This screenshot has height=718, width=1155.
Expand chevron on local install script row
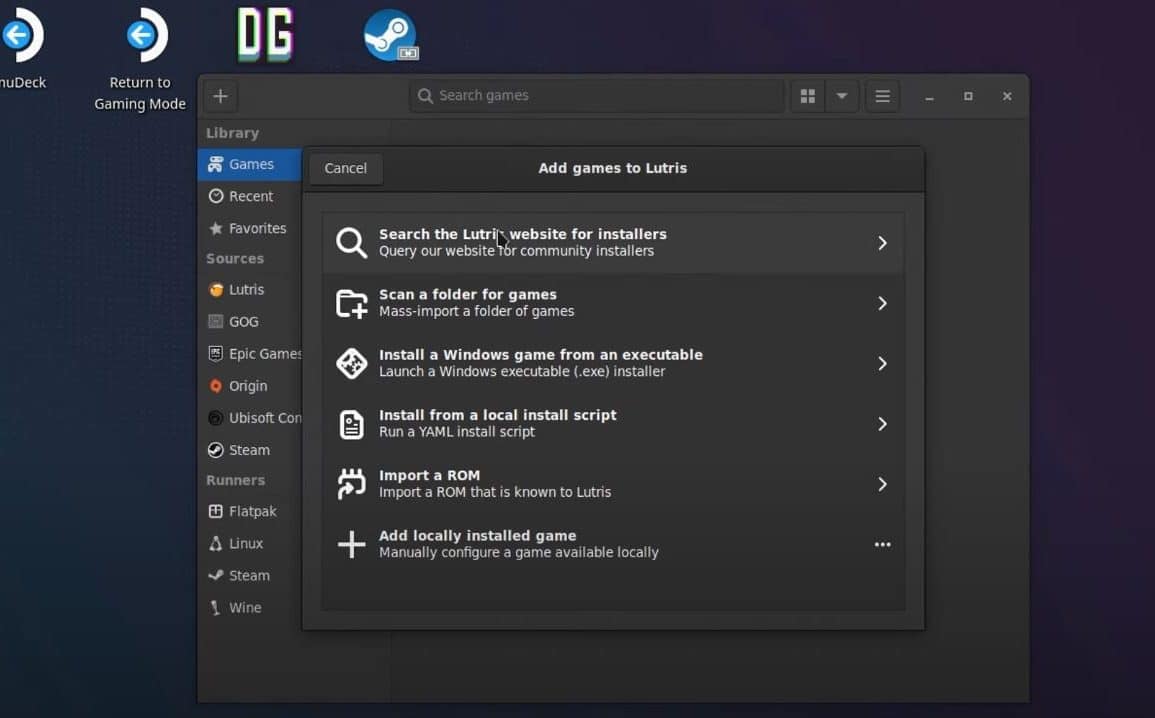(882, 423)
